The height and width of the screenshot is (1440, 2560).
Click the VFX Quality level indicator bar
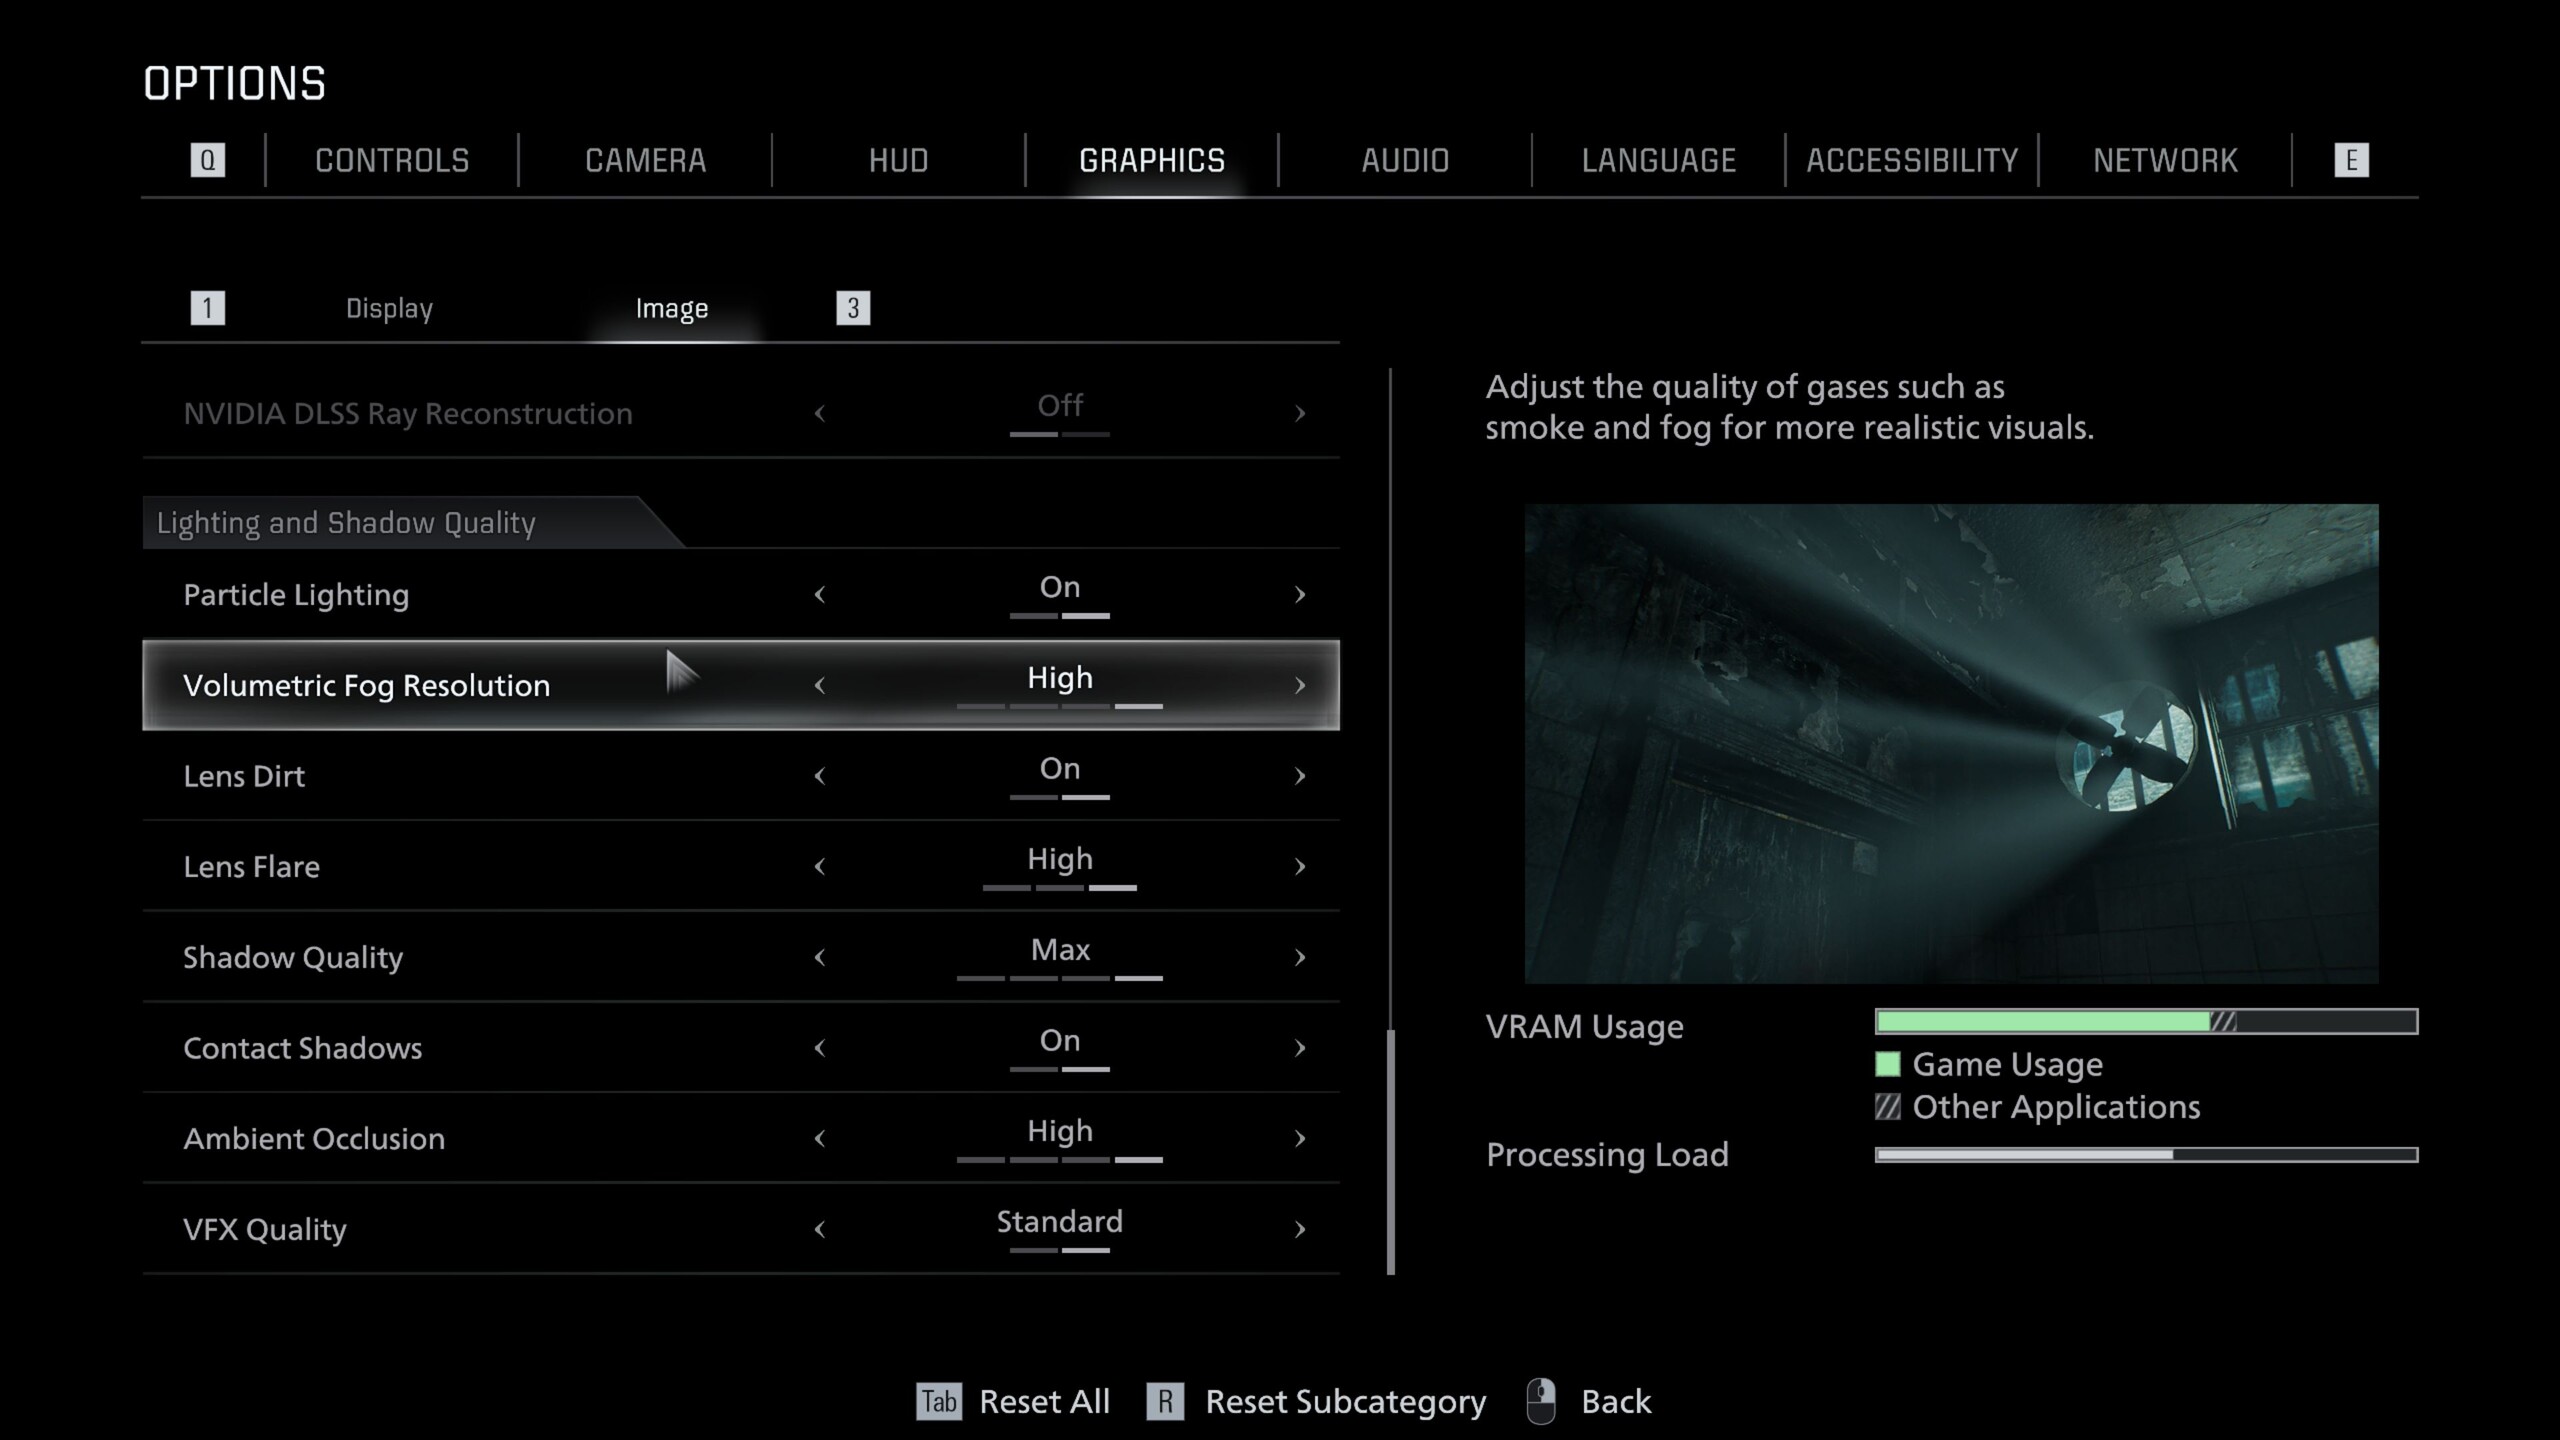tap(1059, 1250)
